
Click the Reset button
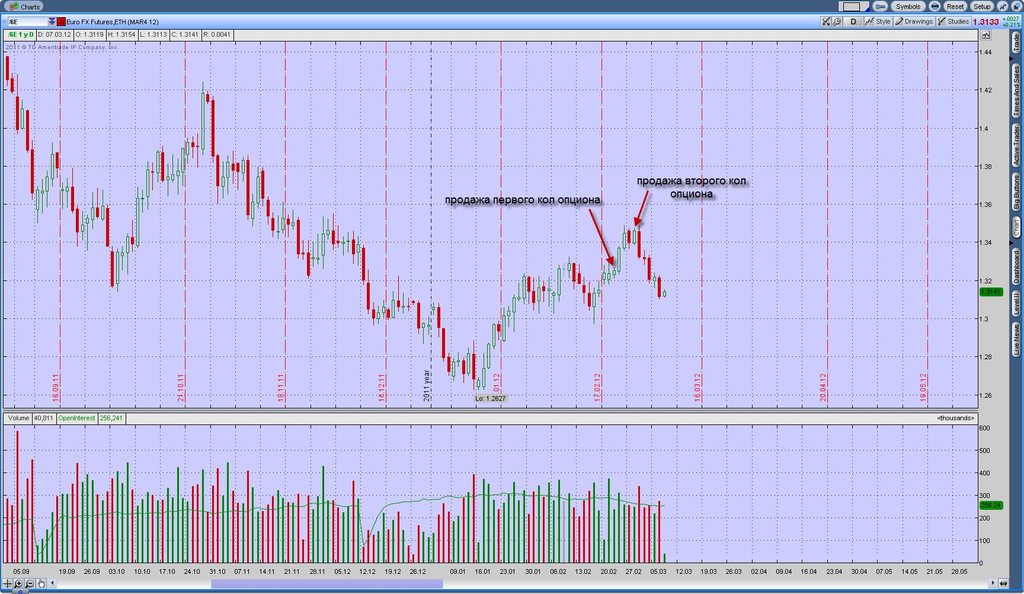(x=955, y=7)
